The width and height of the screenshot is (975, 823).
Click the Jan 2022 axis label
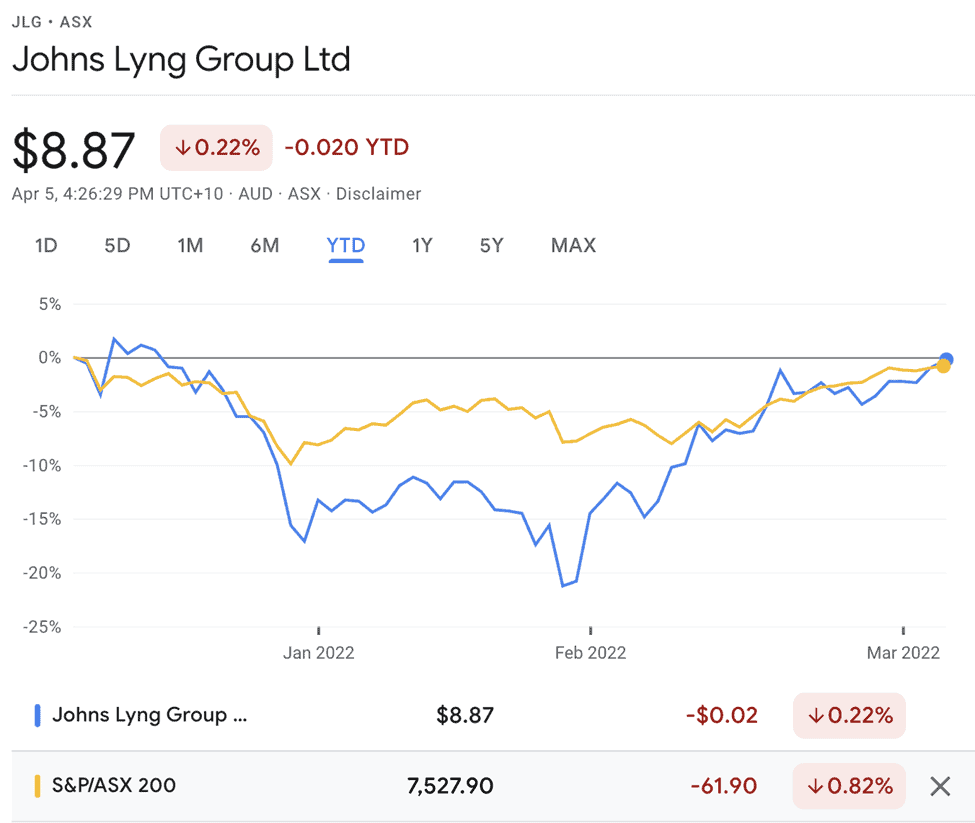[x=318, y=653]
